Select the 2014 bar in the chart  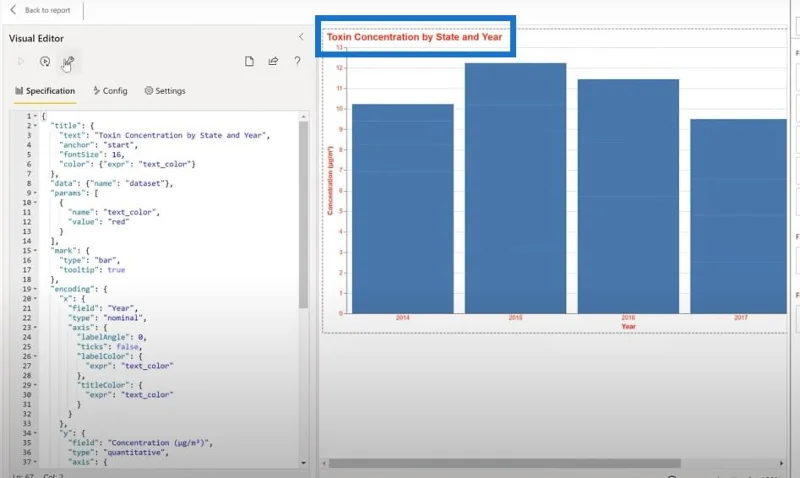[x=403, y=209]
